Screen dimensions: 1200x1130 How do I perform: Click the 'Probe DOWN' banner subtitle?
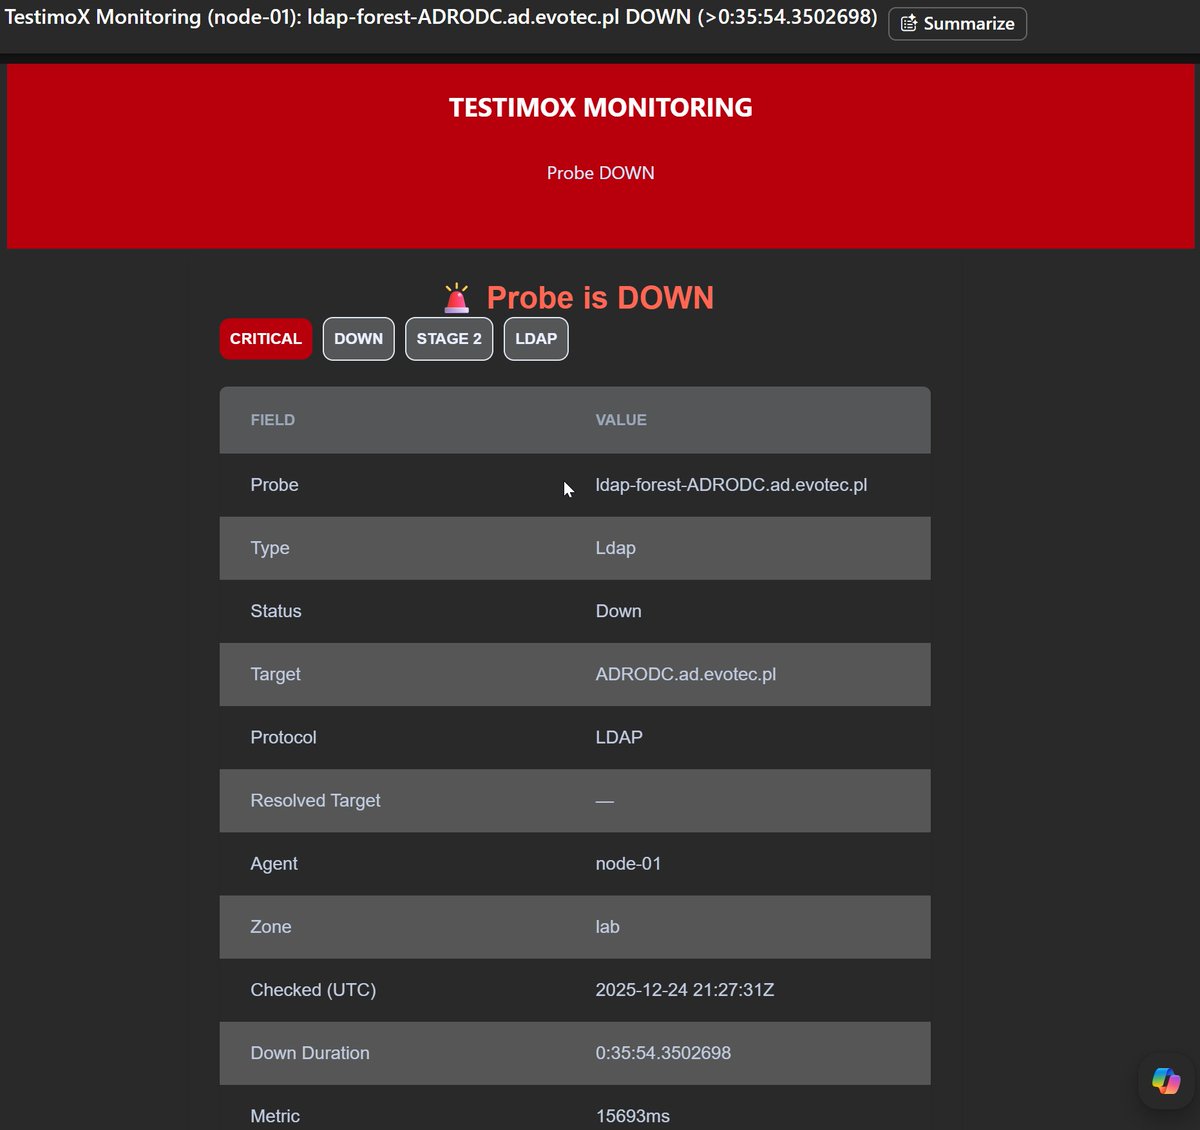tap(600, 173)
